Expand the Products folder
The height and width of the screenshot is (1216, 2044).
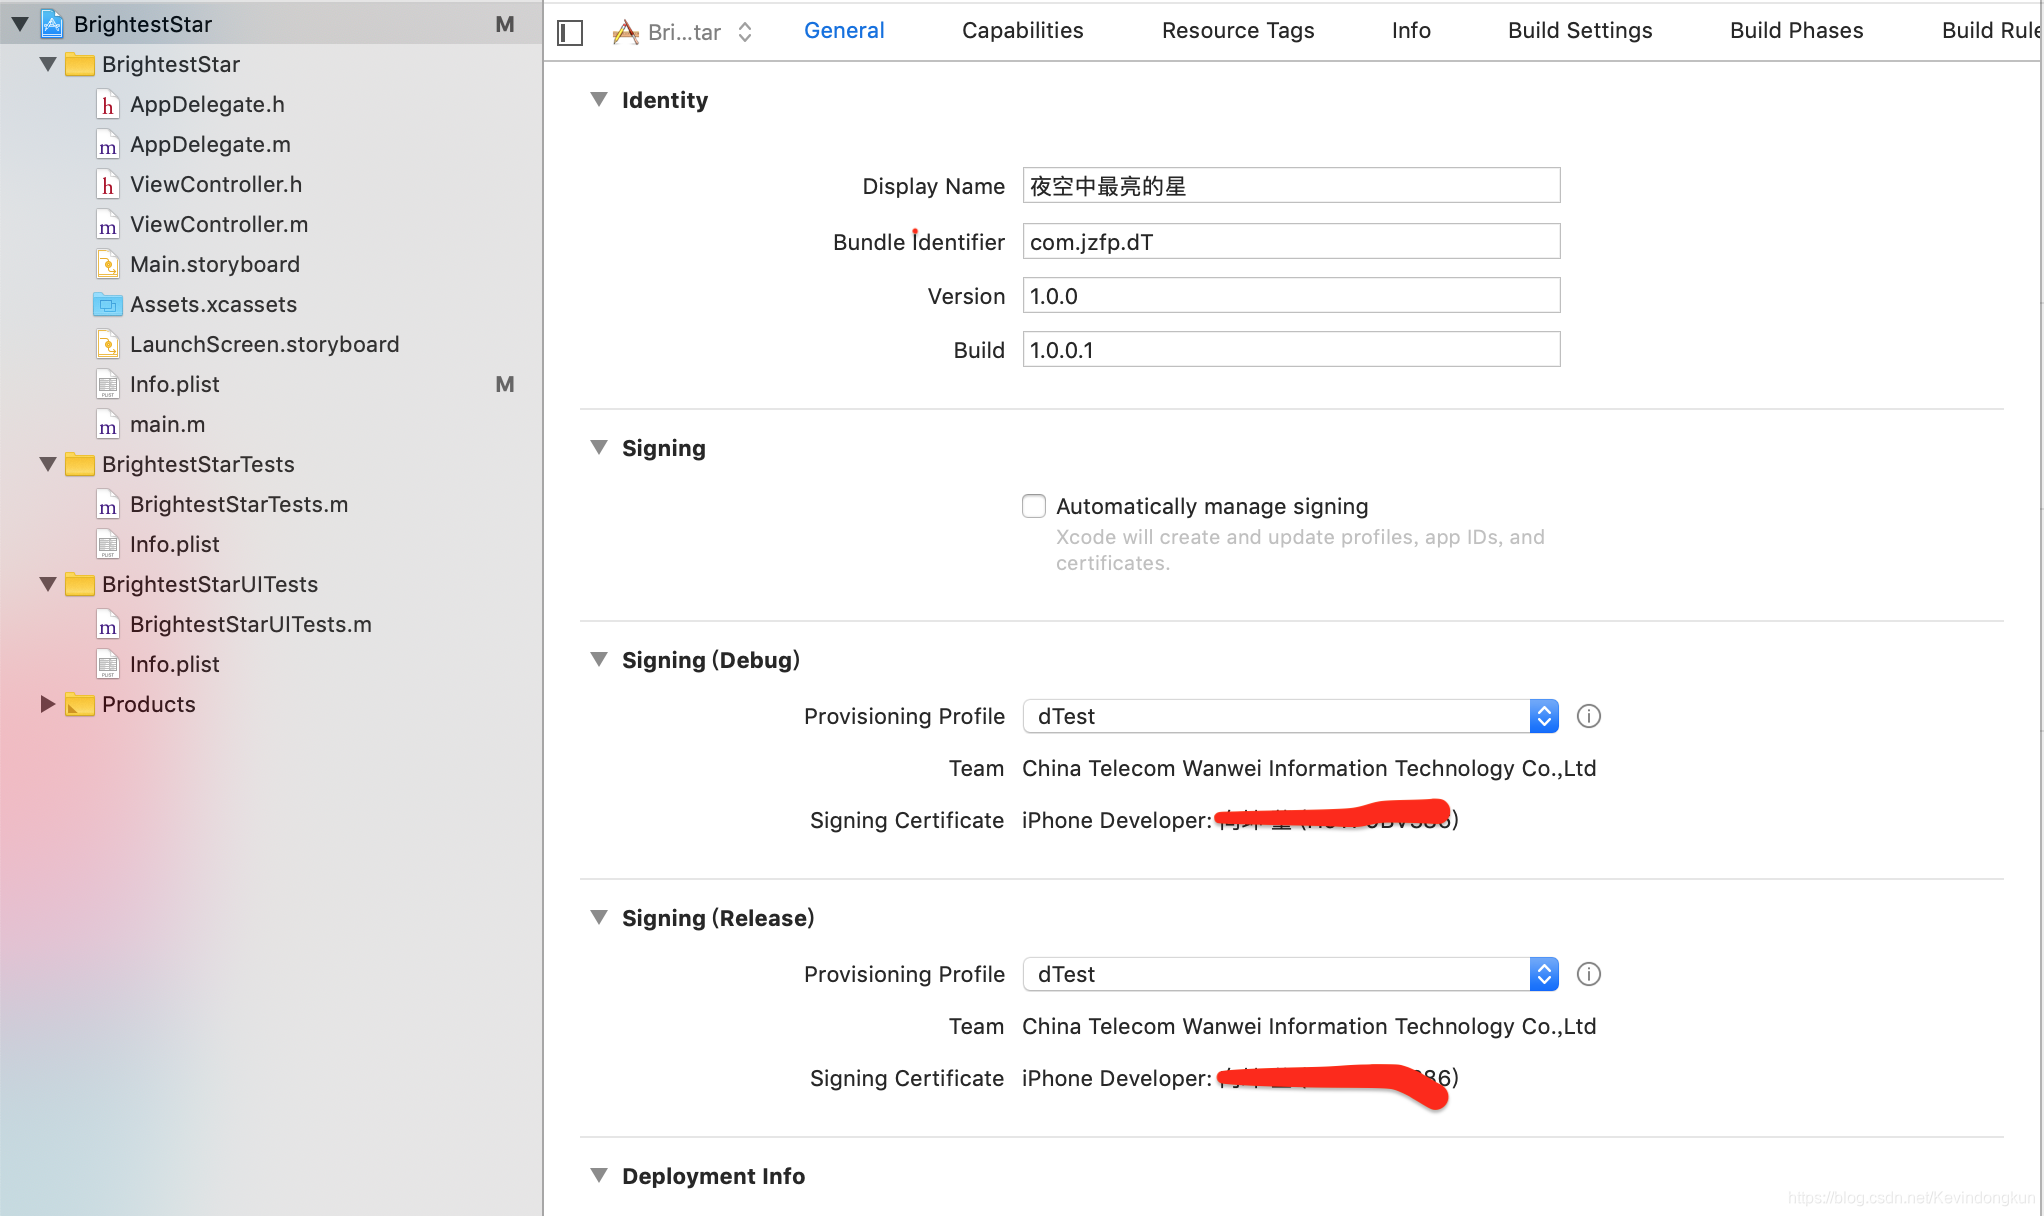tap(47, 704)
